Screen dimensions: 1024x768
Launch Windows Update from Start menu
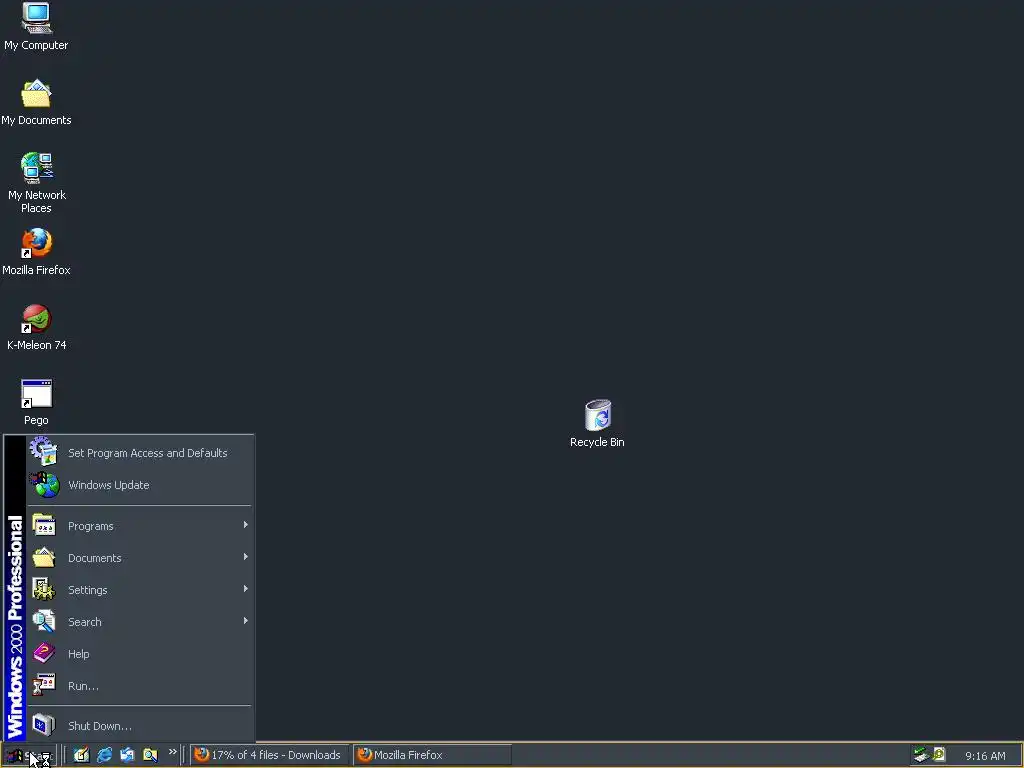pyautogui.click(x=139, y=485)
